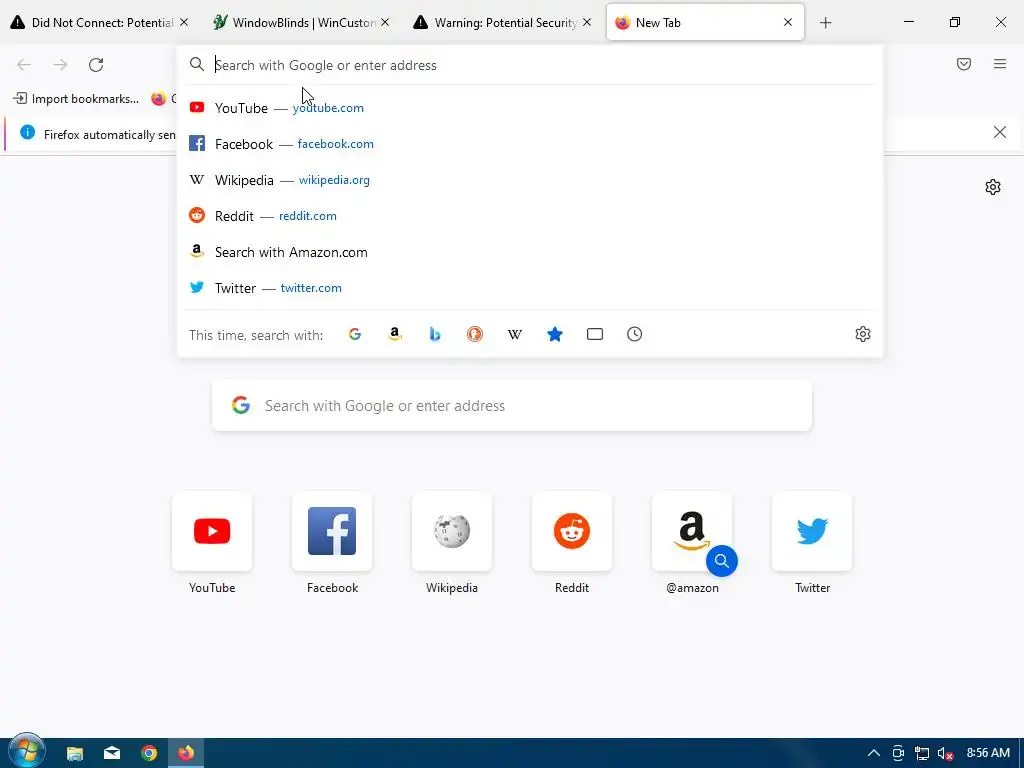Search this time with Google icon
1024x768 pixels.
point(355,334)
